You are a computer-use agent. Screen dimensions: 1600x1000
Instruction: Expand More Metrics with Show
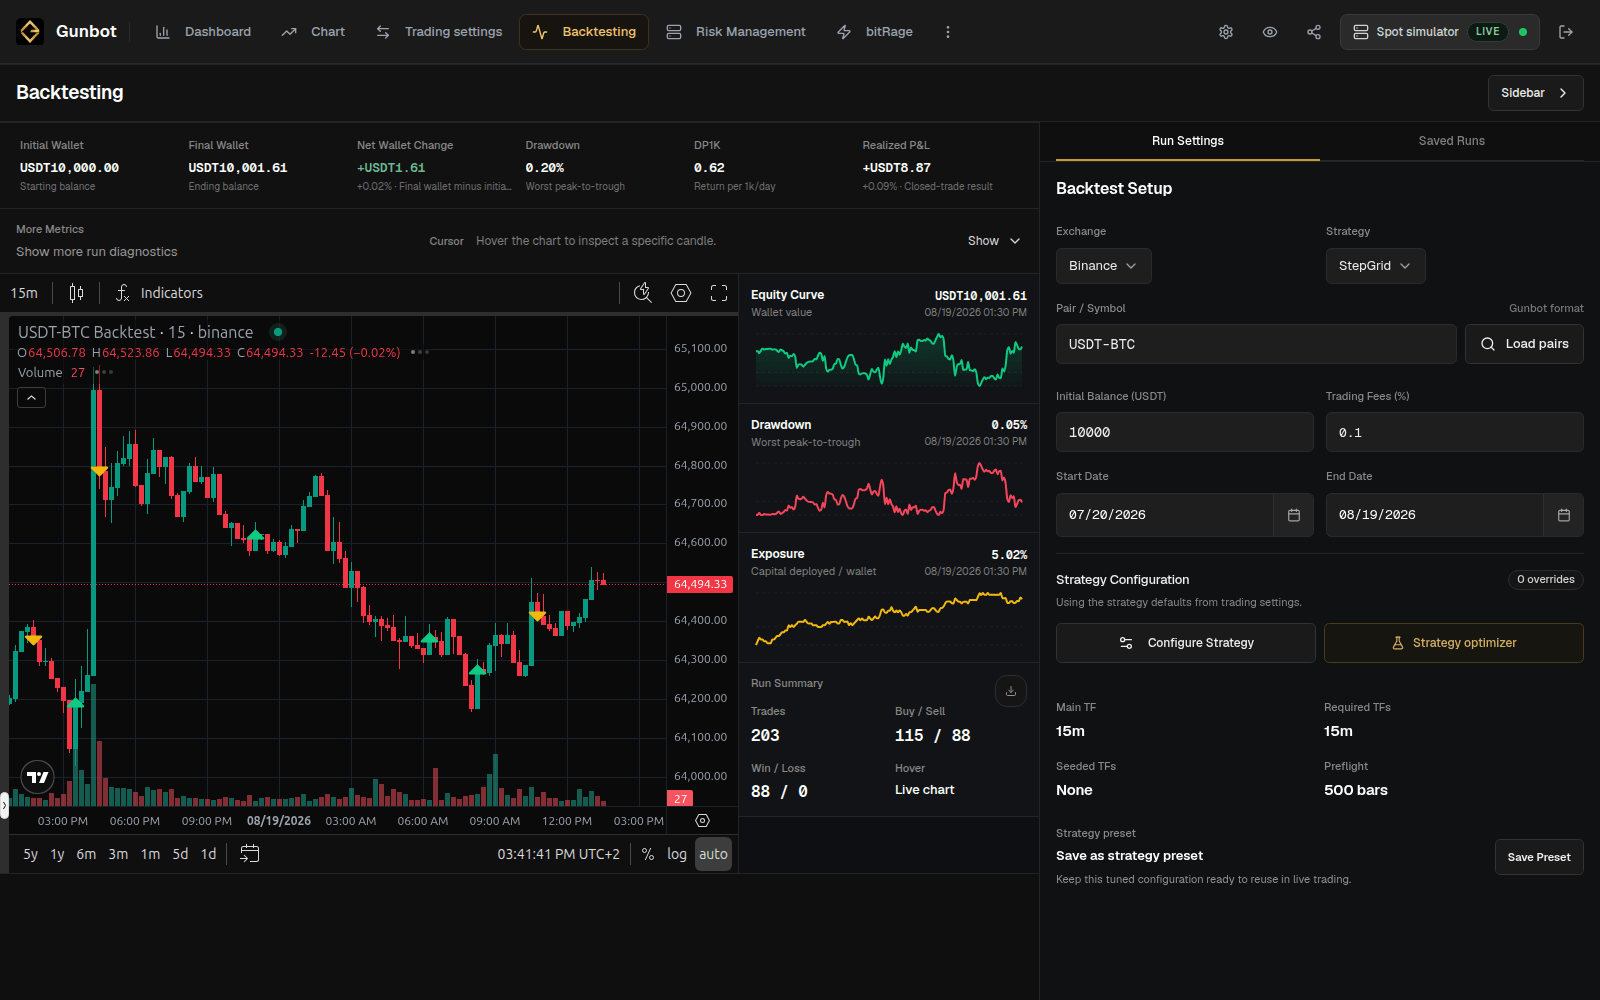(x=994, y=241)
